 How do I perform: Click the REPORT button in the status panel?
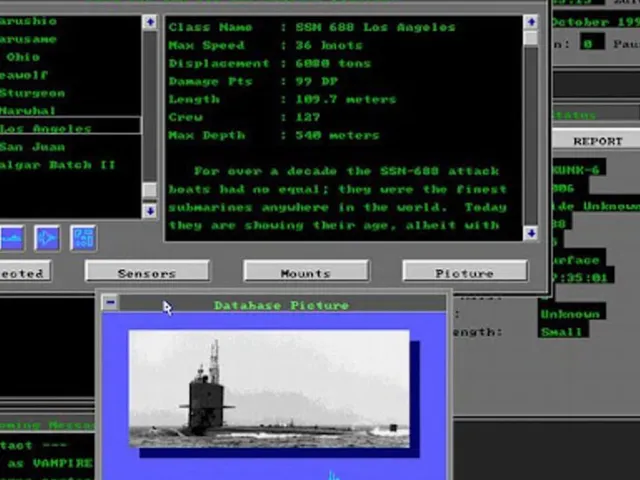coord(598,141)
